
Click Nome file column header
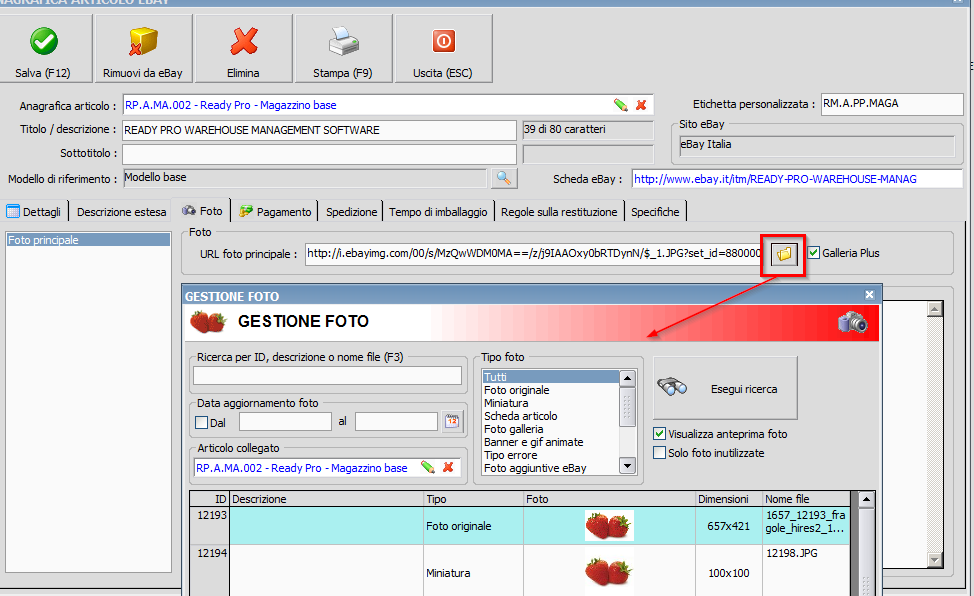806,499
